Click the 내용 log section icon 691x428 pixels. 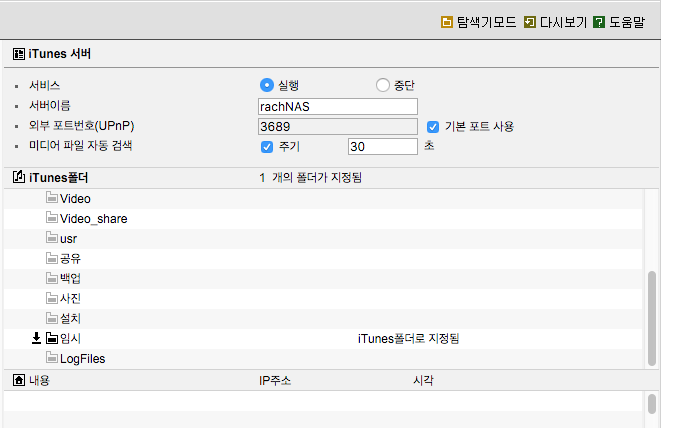point(19,380)
